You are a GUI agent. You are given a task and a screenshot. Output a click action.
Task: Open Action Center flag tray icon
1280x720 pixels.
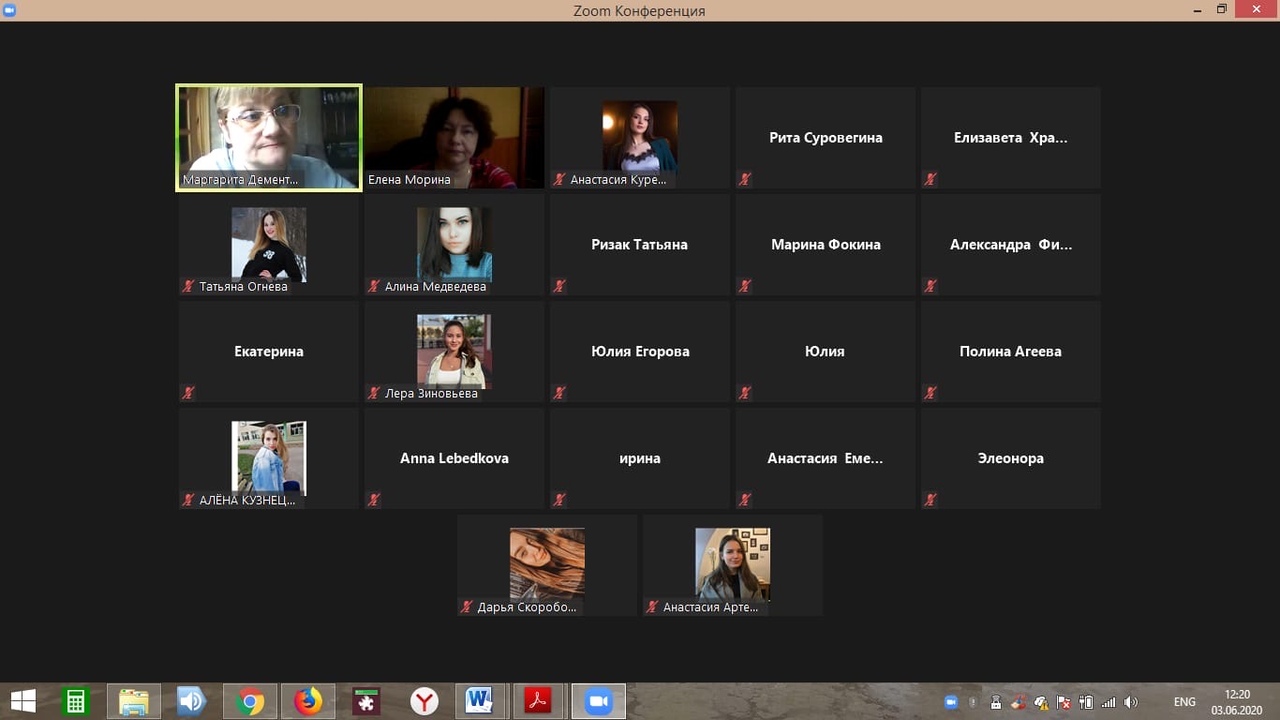coord(1064,702)
